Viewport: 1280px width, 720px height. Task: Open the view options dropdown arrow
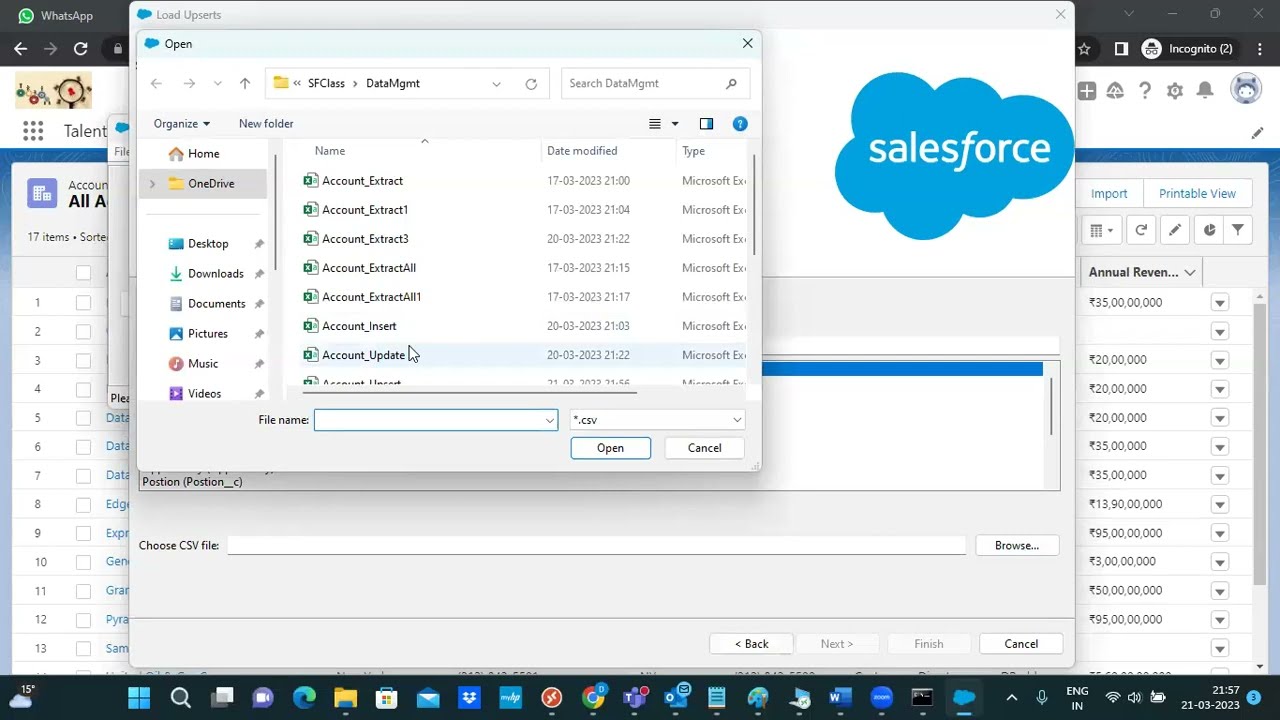(x=675, y=124)
